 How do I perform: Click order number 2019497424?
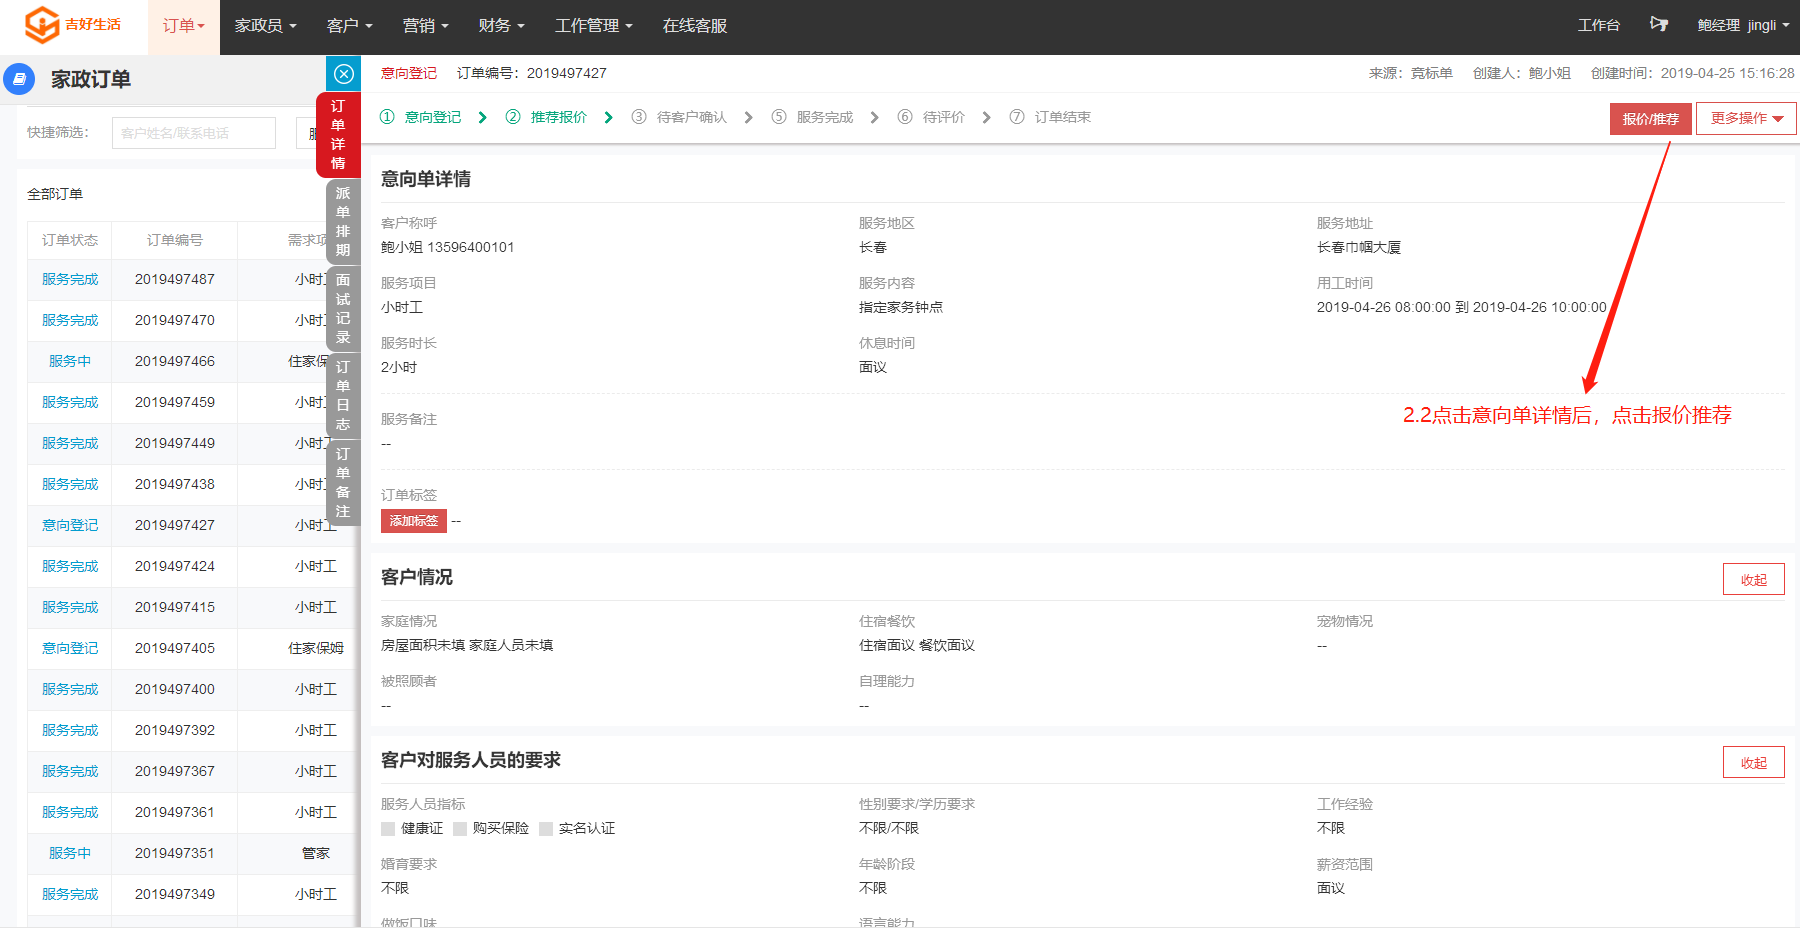pos(175,567)
